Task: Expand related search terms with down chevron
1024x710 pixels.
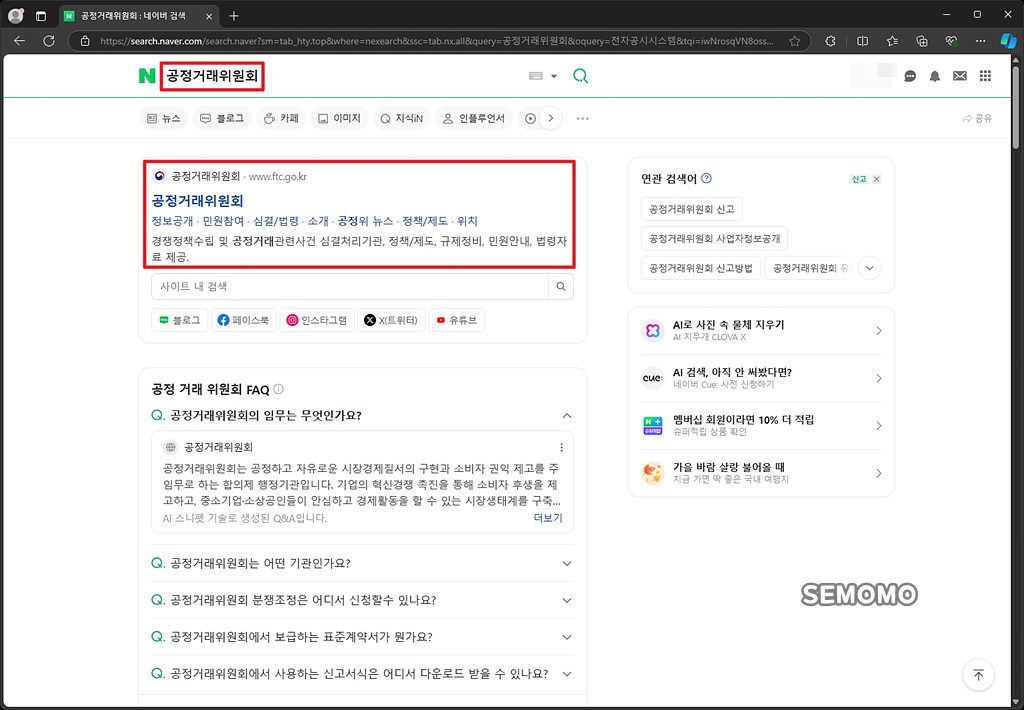Action: tap(869, 268)
